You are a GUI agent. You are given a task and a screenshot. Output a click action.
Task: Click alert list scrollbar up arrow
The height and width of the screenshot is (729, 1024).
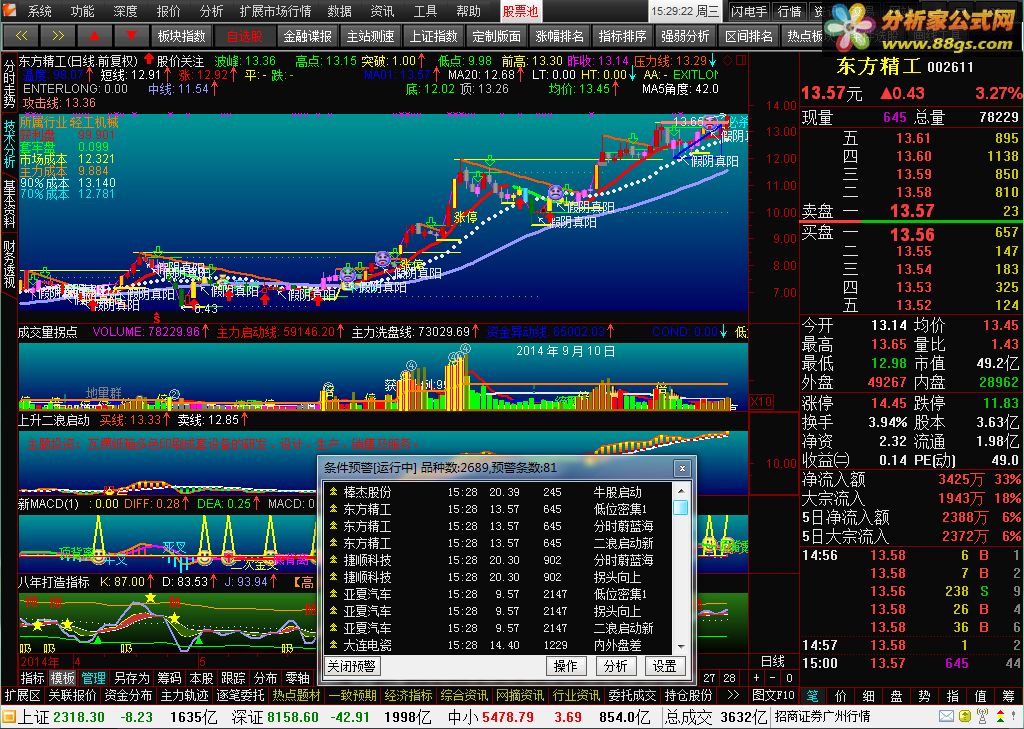pos(680,490)
